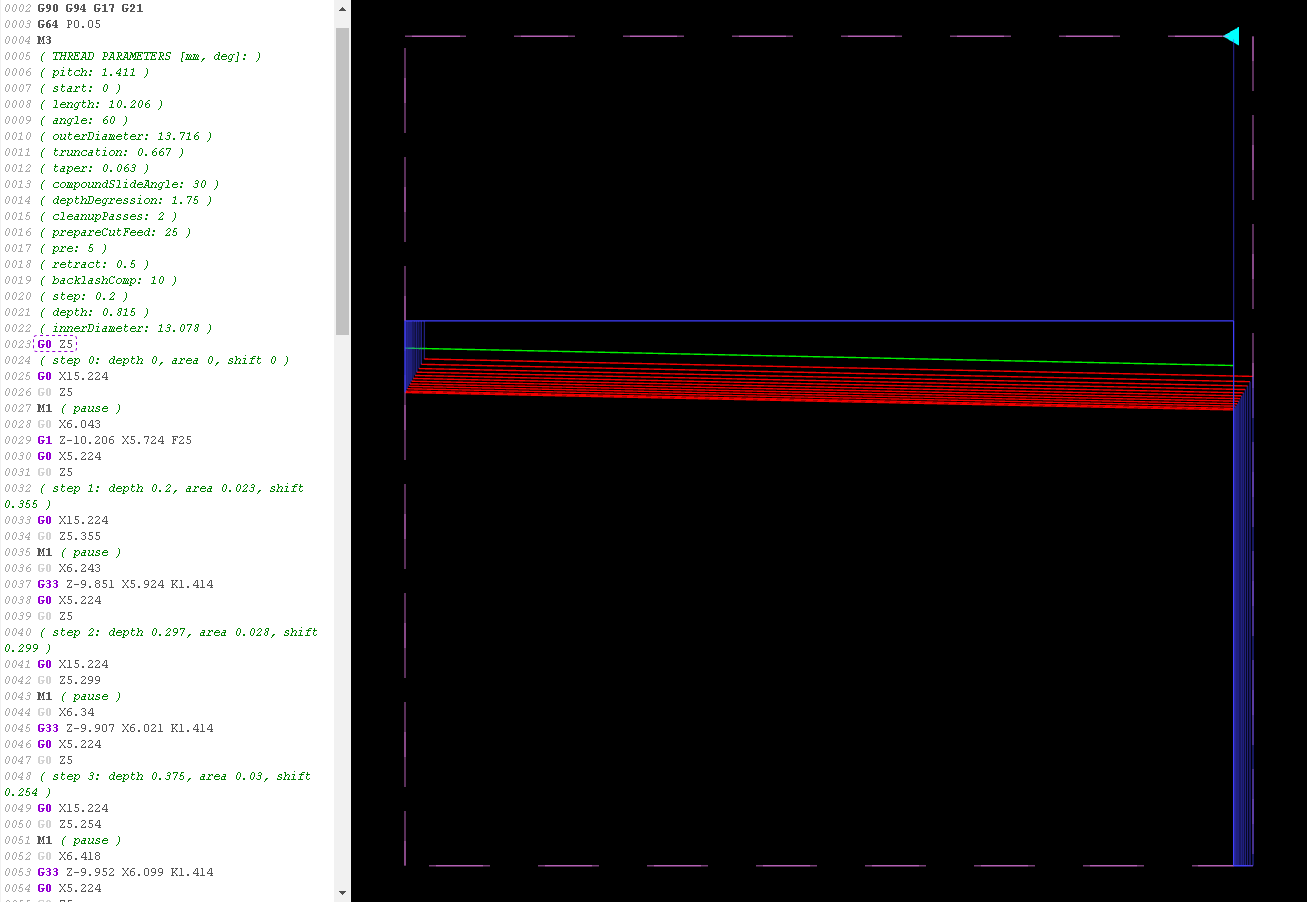Select the M3 spindle command on line 0004
This screenshot has width=1307, height=902.
tap(44, 40)
